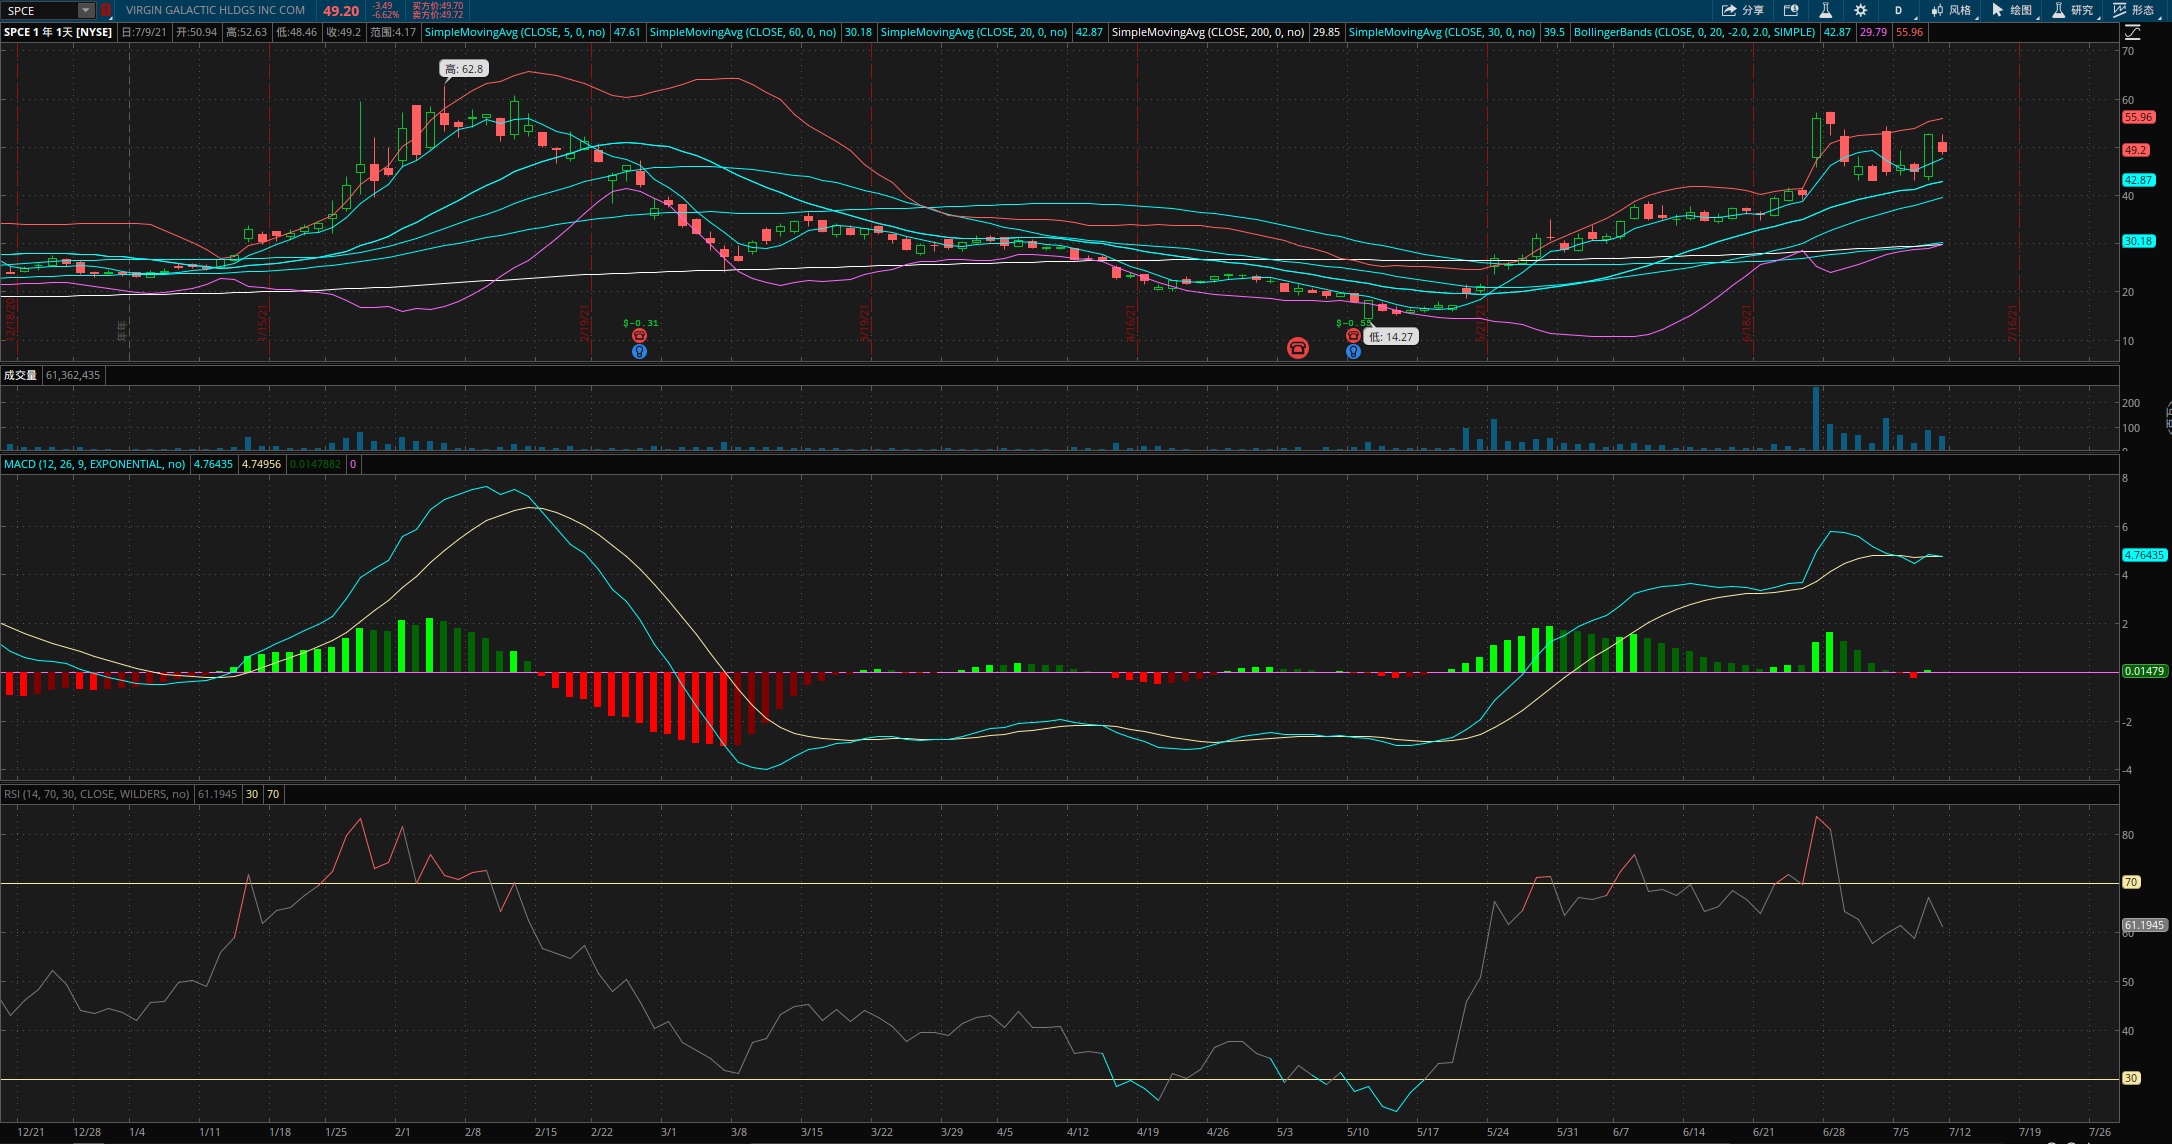Click the chart scale icon above price axis

2132,32
